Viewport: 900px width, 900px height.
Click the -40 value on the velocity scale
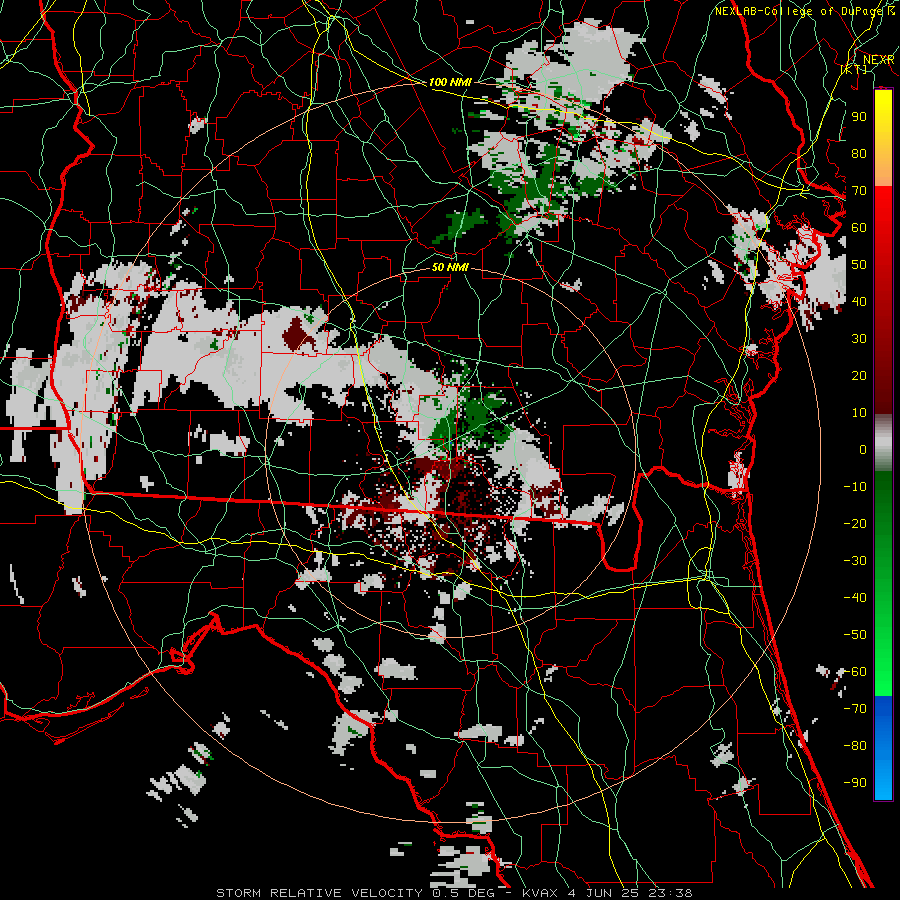click(855, 598)
